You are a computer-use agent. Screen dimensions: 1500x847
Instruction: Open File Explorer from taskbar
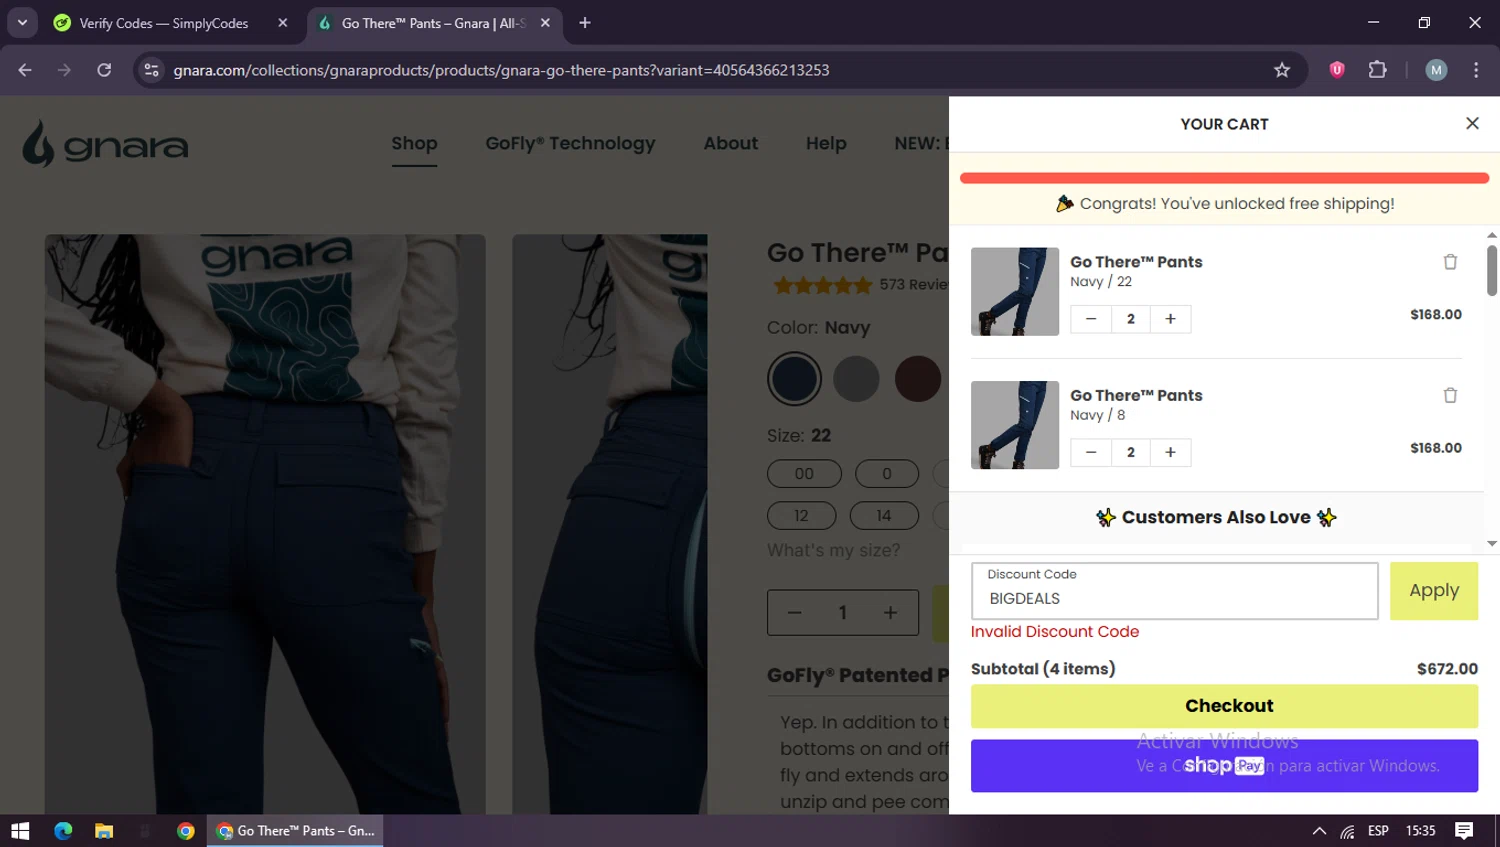[x=104, y=831]
